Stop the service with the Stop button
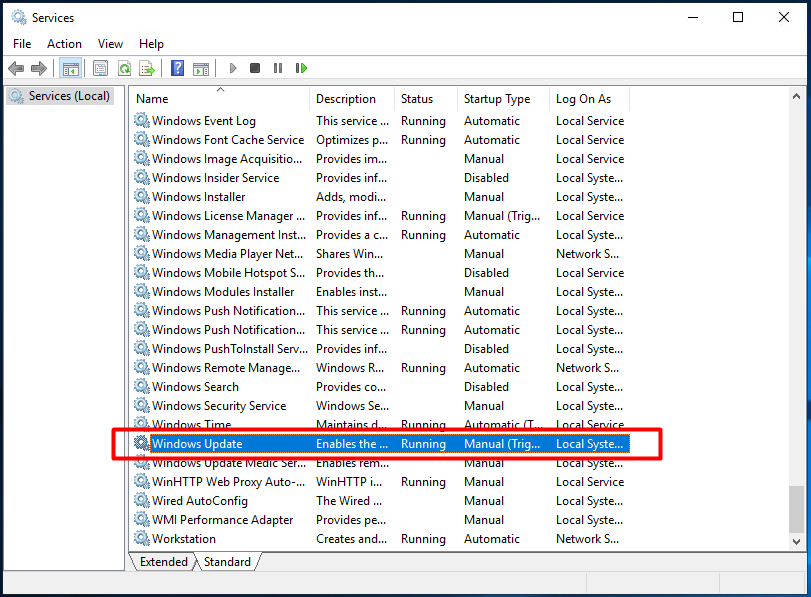 pos(255,68)
